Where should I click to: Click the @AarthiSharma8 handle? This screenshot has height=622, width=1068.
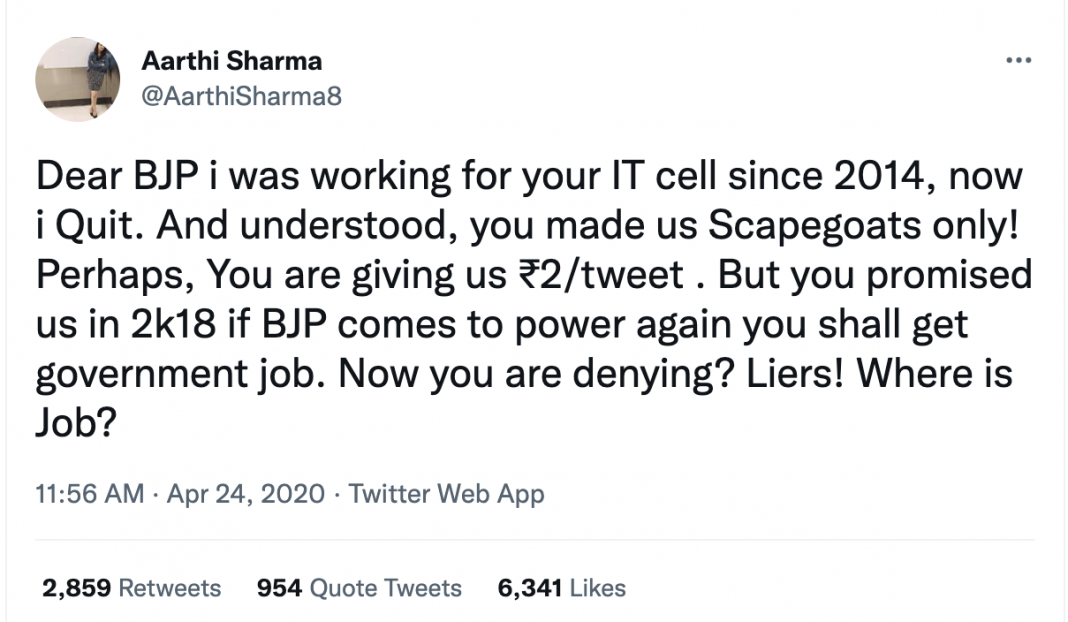pos(241,96)
